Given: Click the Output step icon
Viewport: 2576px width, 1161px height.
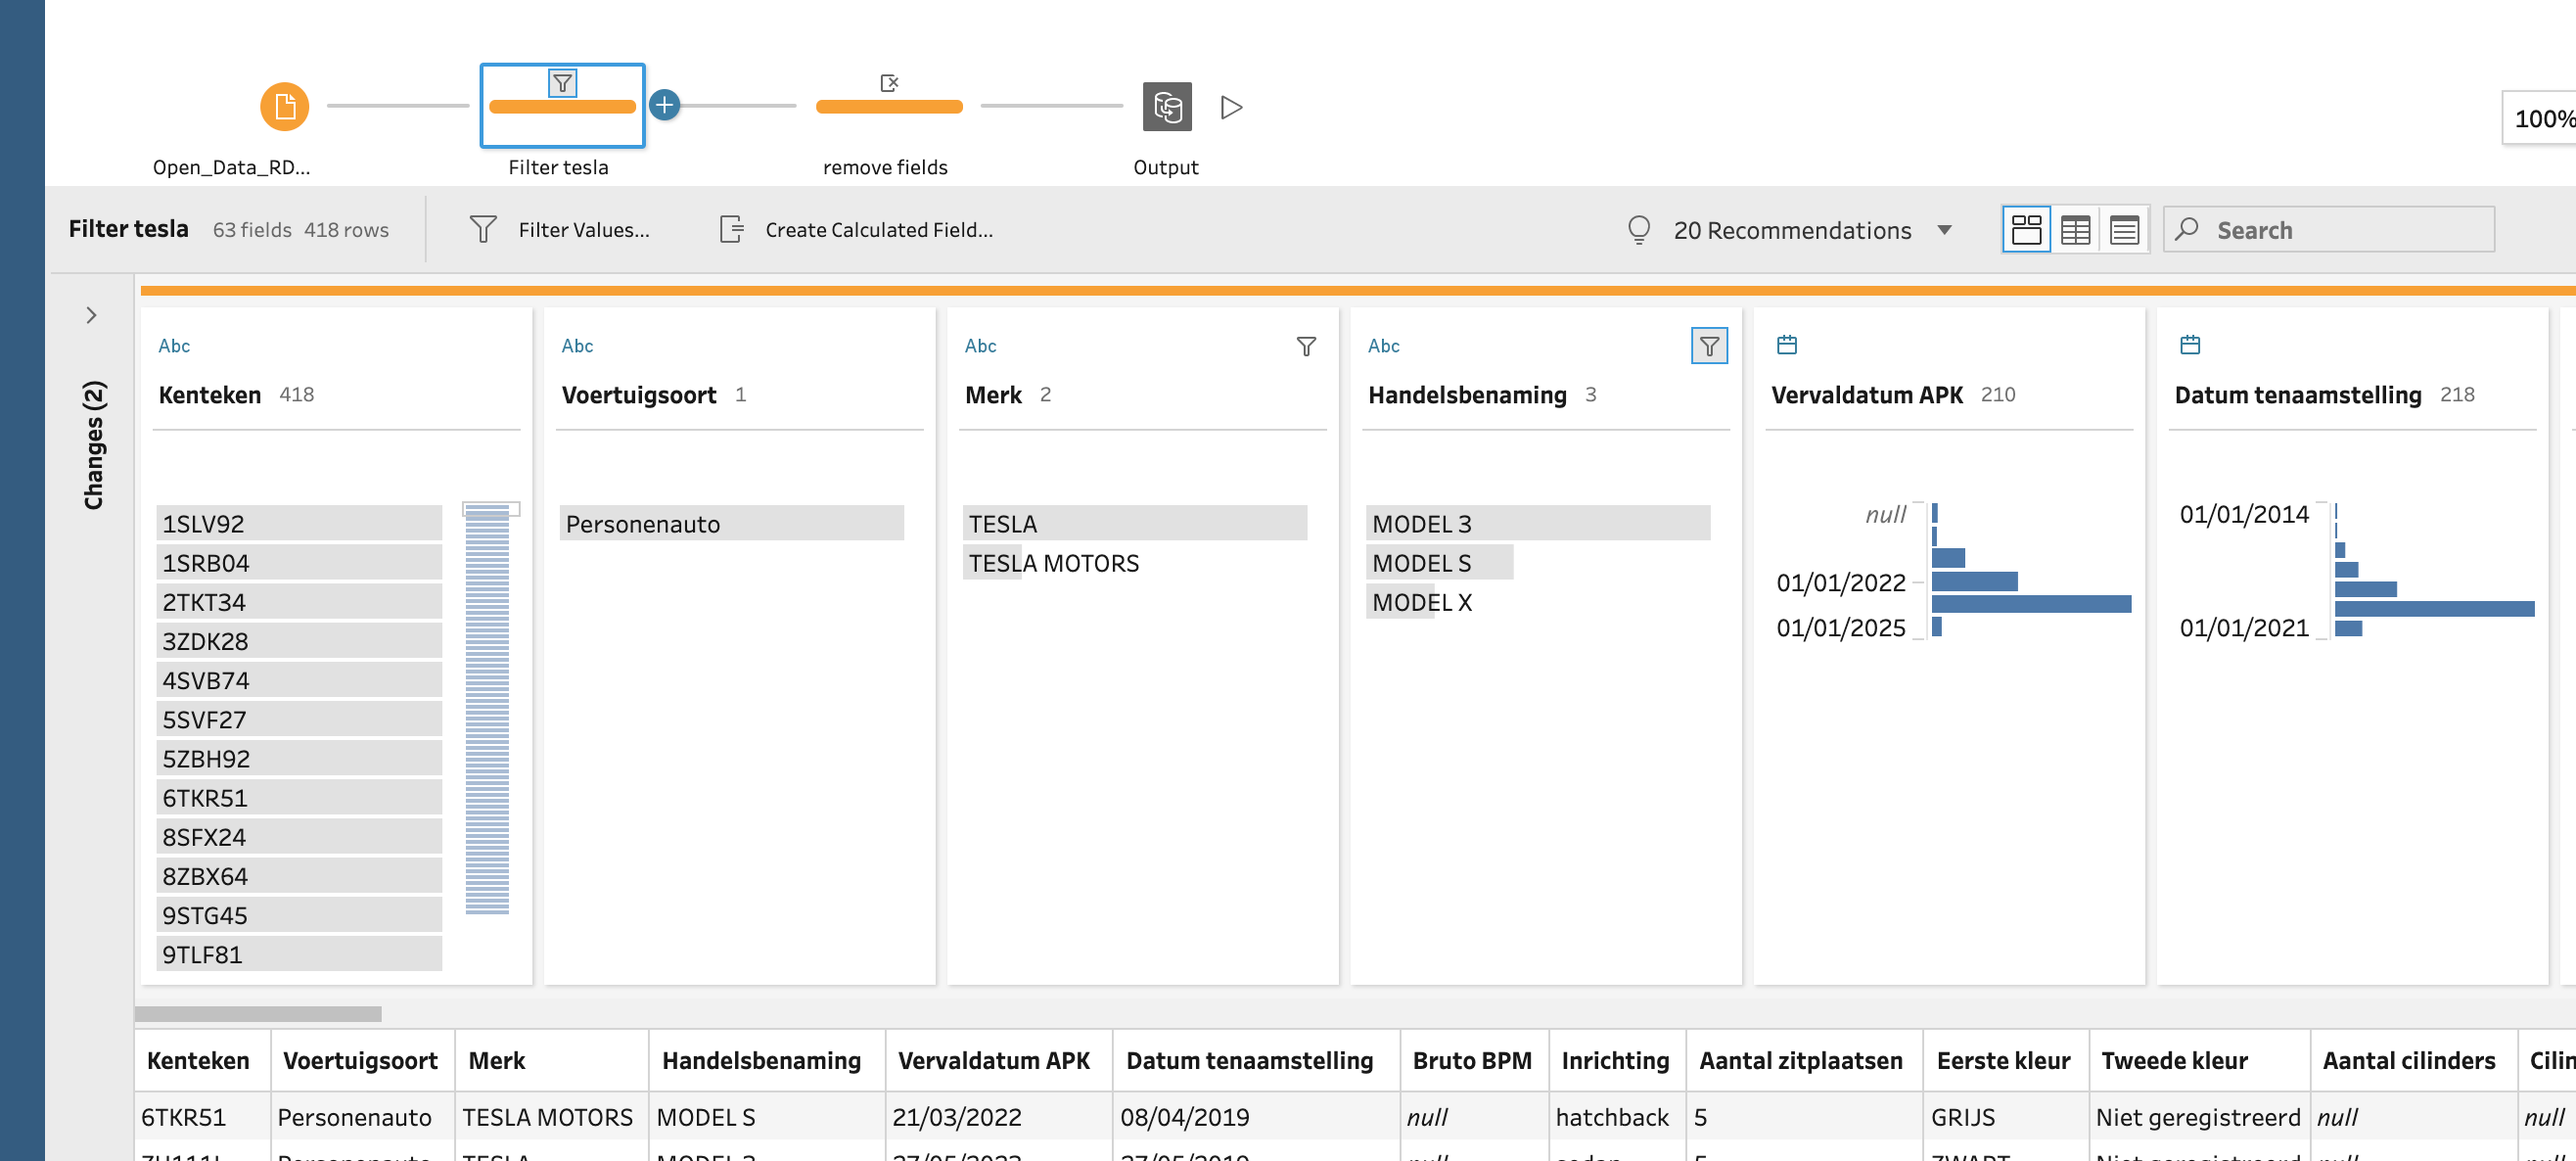Looking at the screenshot, I should click(1166, 106).
